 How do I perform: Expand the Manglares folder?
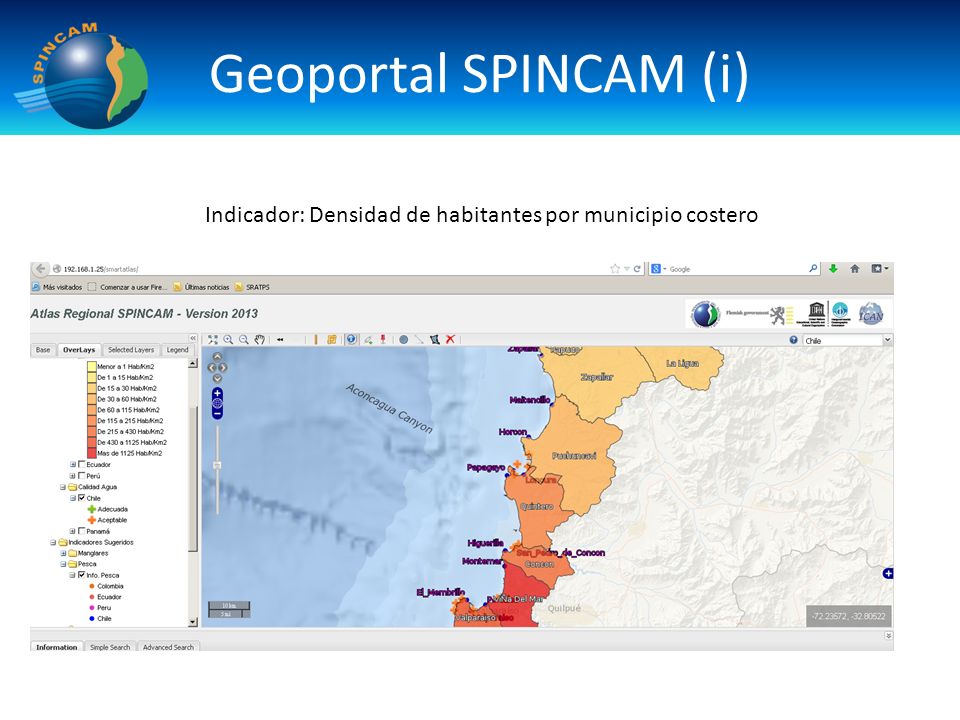point(62,553)
